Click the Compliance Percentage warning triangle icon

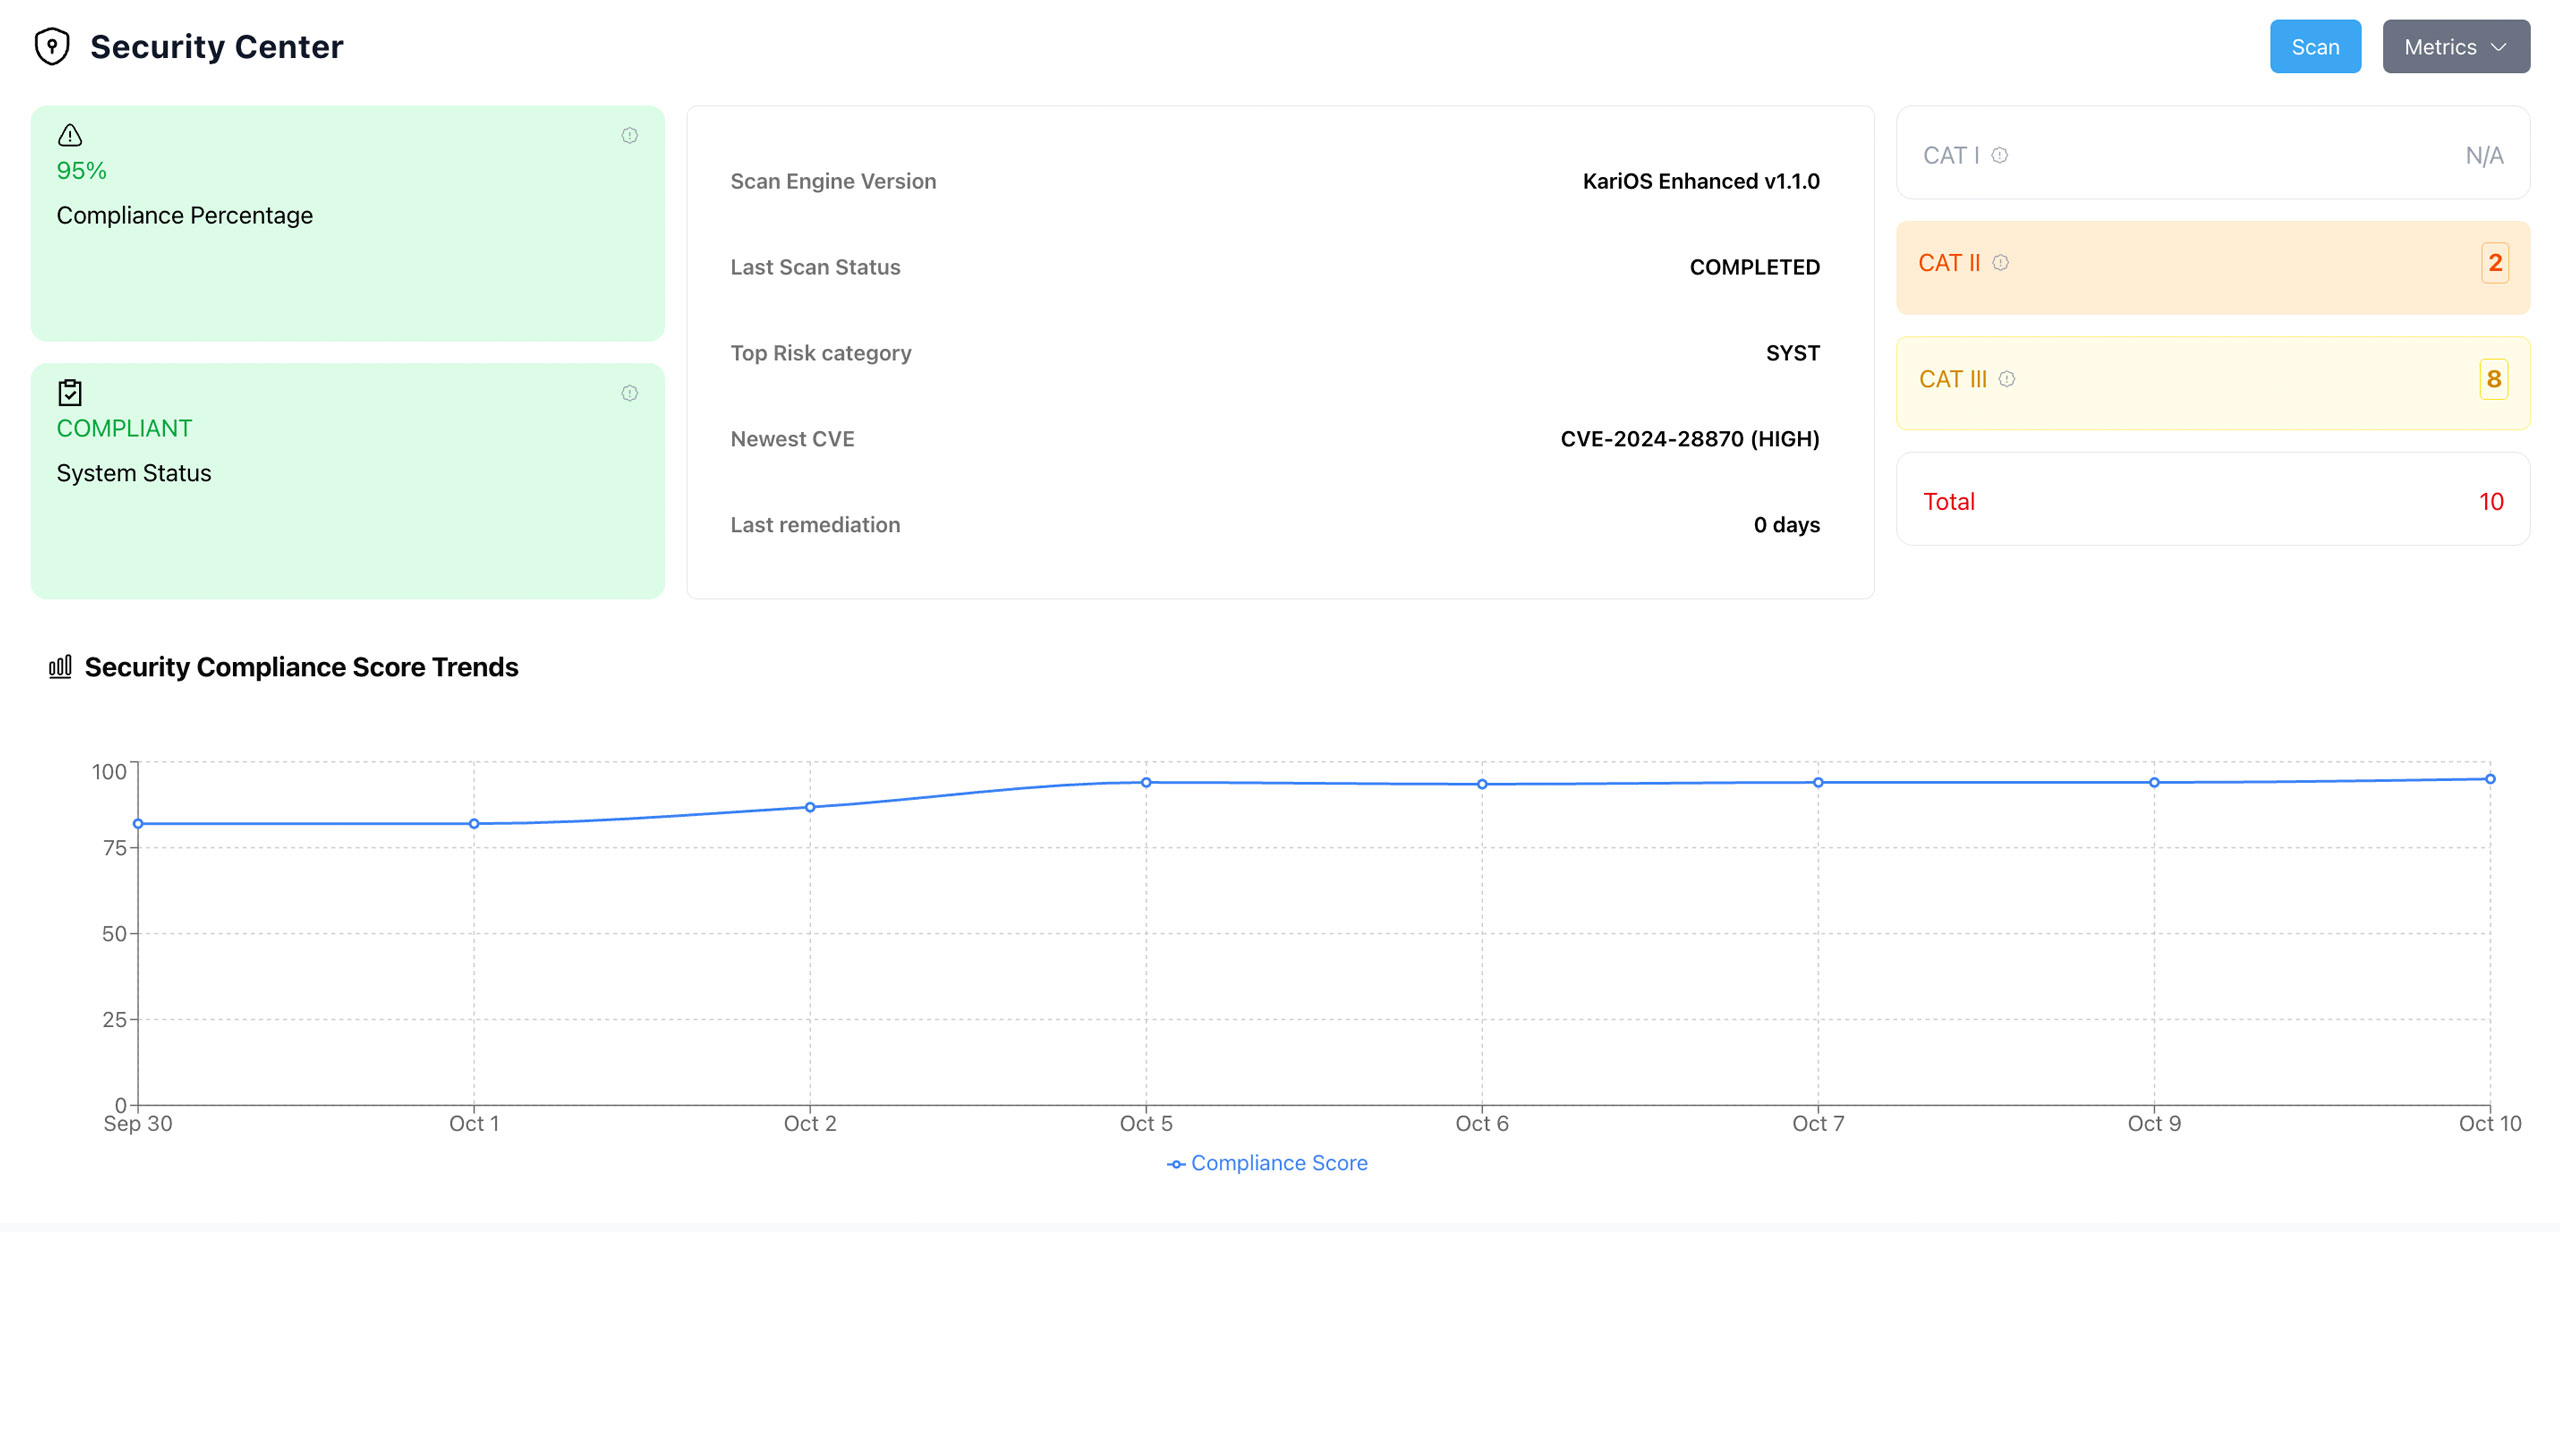[x=70, y=135]
